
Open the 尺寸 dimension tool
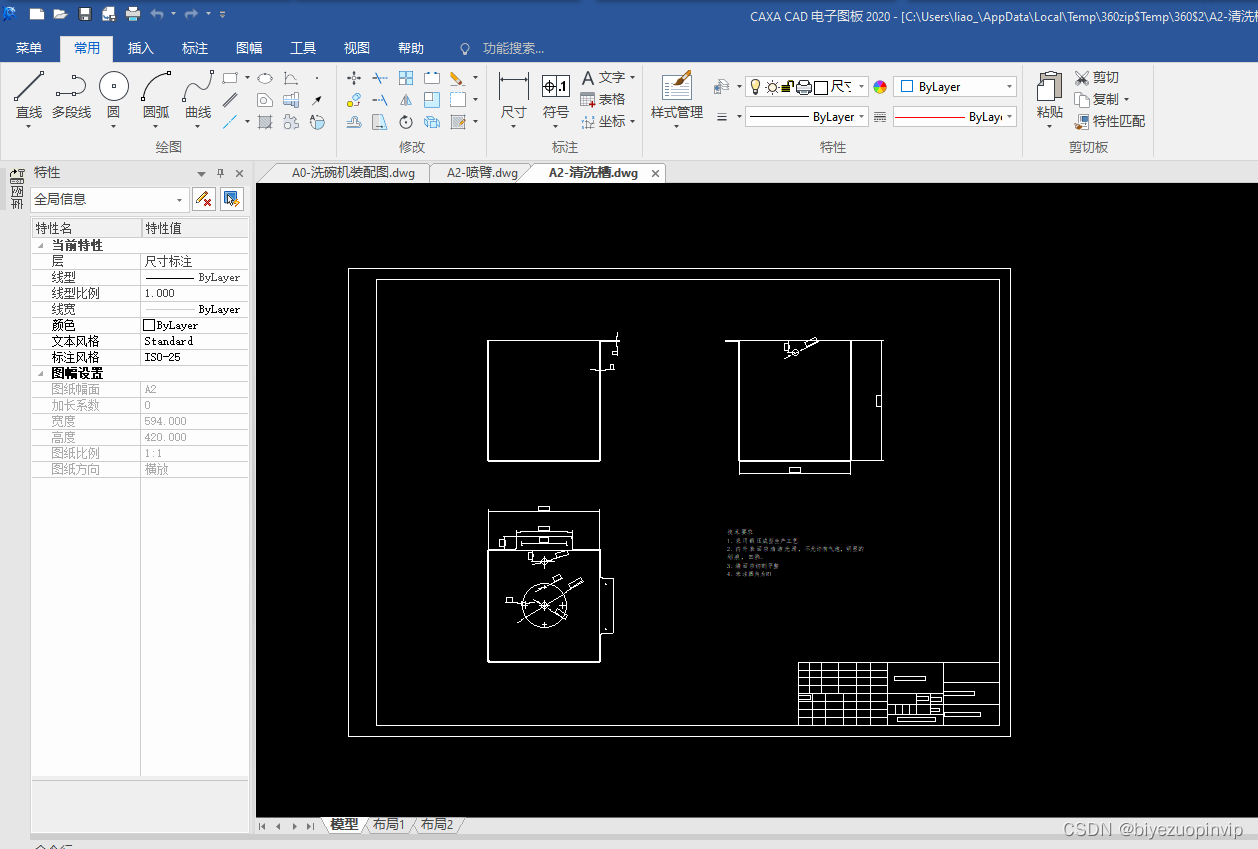pyautogui.click(x=513, y=98)
